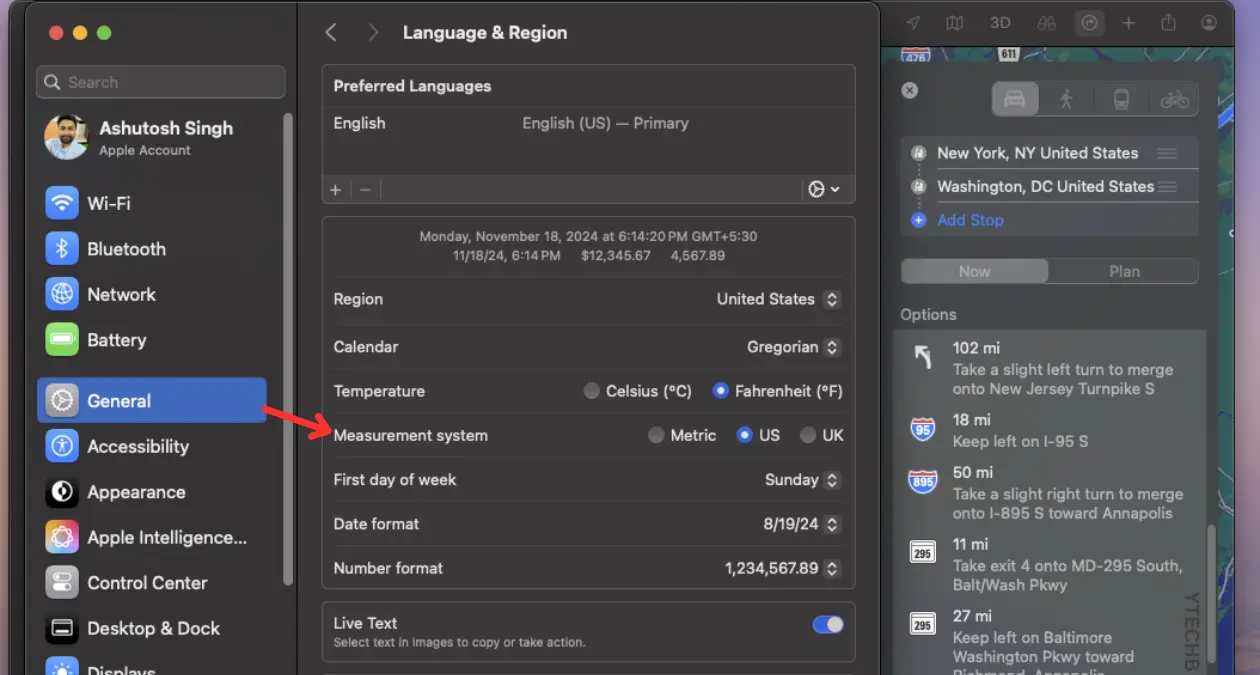Click Maps location arrow toolbar icon
Image resolution: width=1260 pixels, height=675 pixels.
coord(913,23)
